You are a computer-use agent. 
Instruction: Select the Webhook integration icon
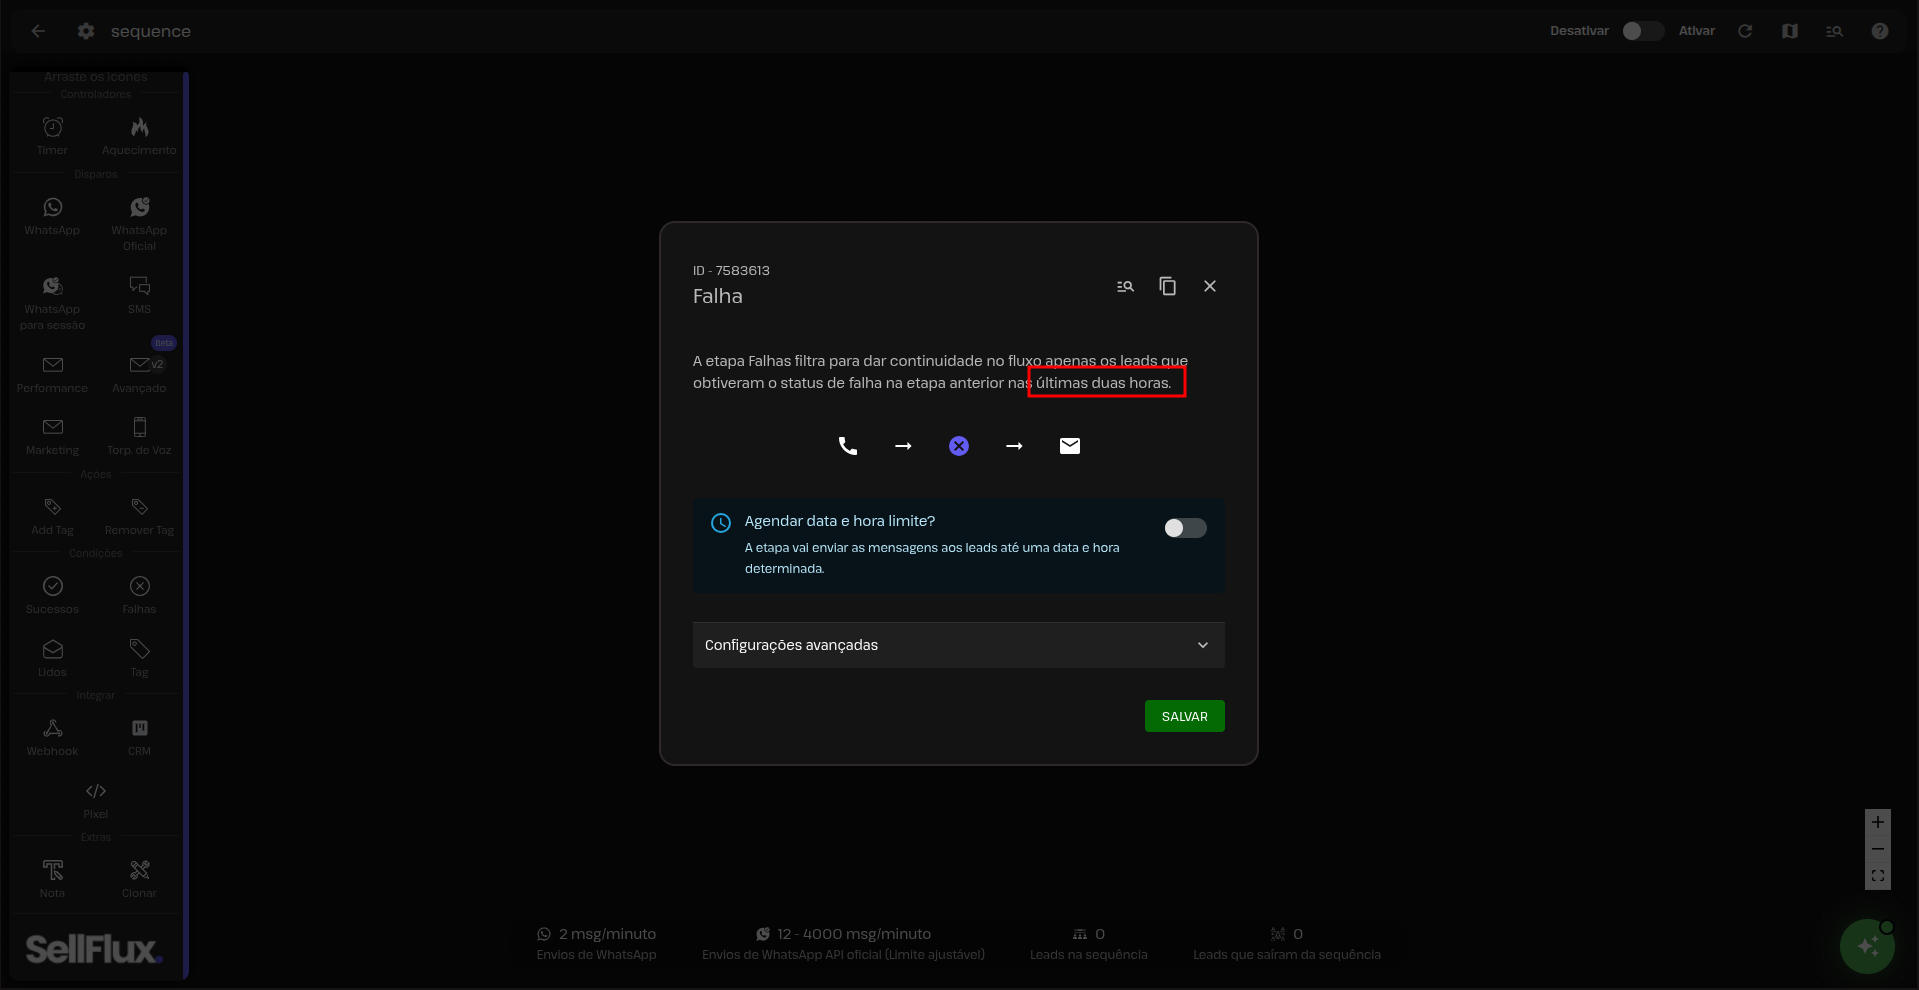pos(53,729)
